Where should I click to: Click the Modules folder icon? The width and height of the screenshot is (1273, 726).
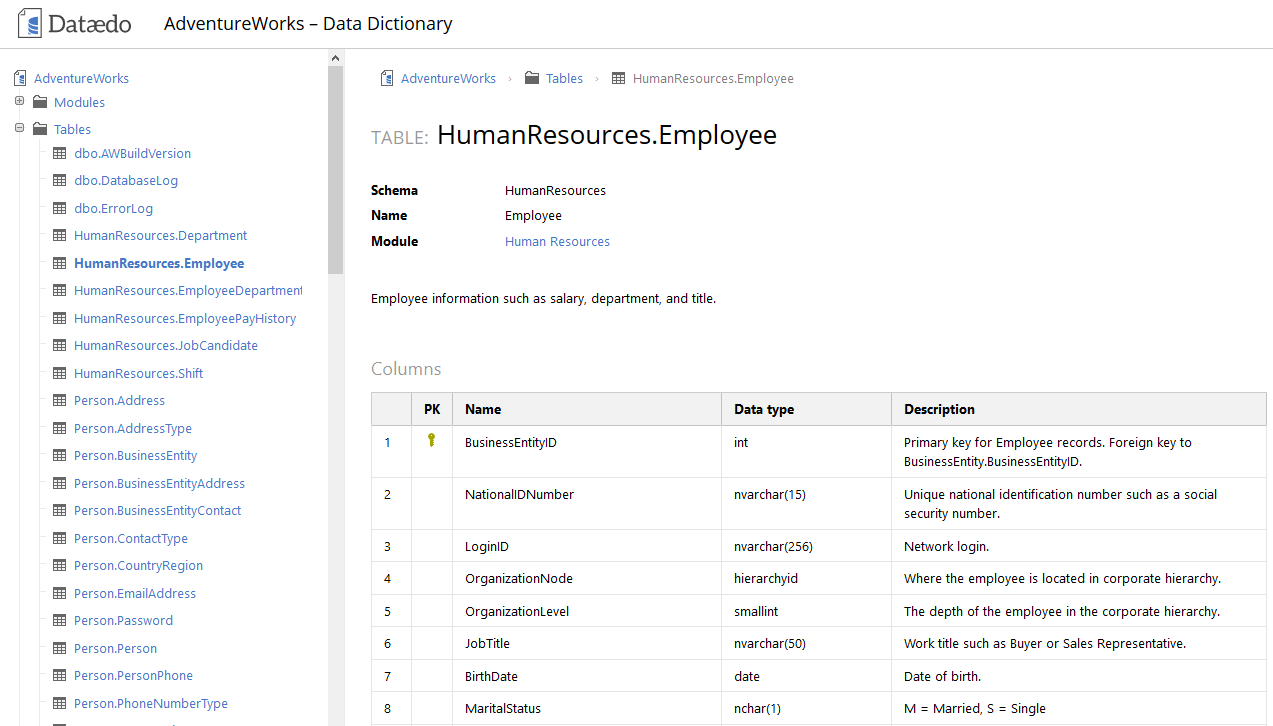[x=40, y=102]
